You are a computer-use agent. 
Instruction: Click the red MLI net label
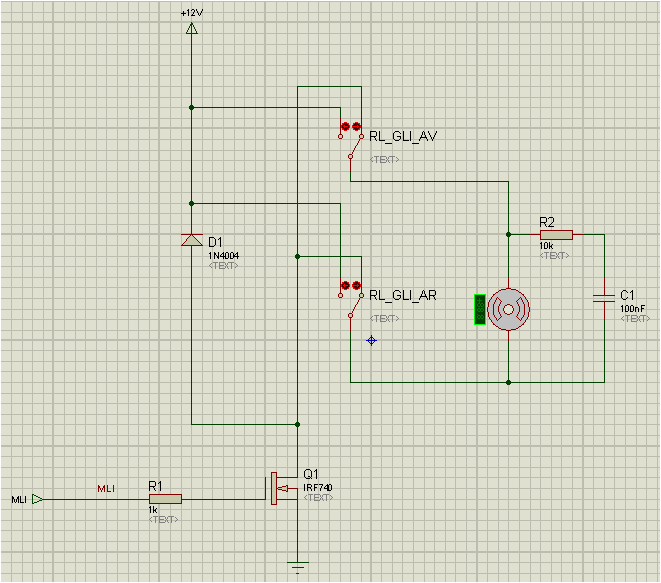(106, 488)
